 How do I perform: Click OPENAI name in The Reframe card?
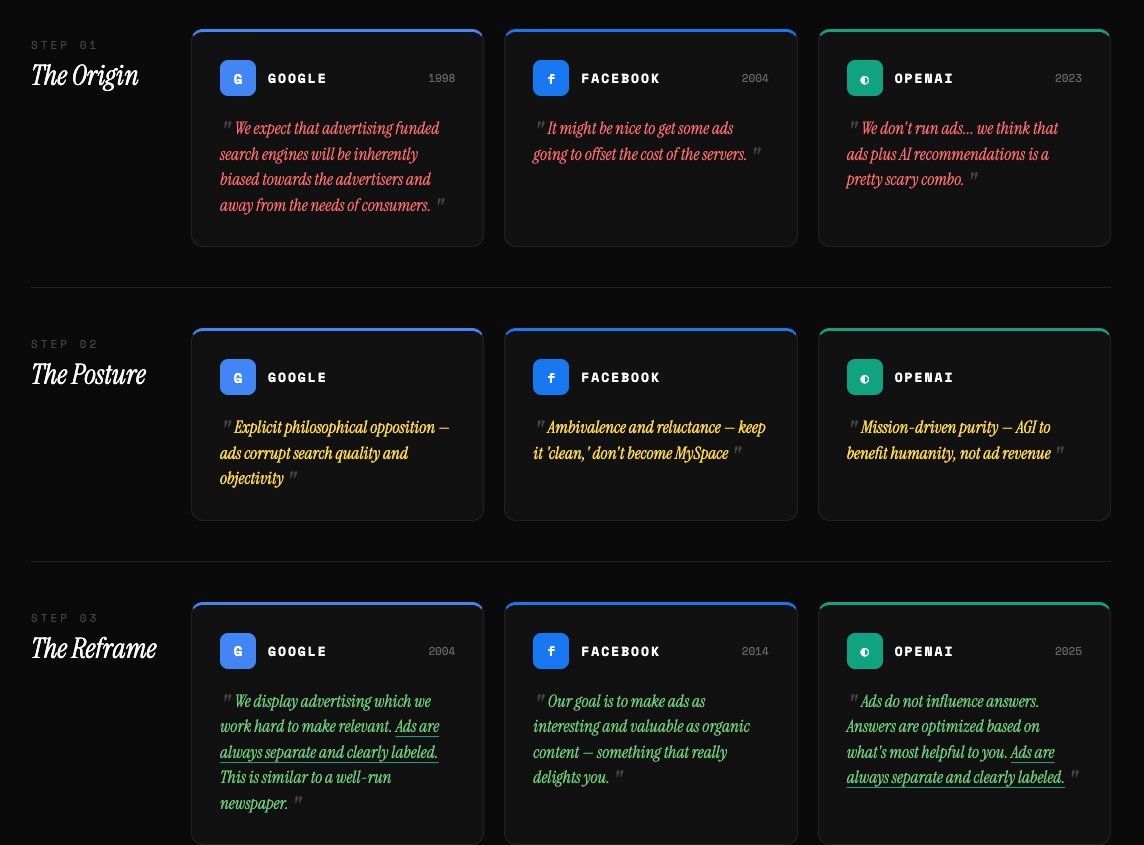(924, 651)
